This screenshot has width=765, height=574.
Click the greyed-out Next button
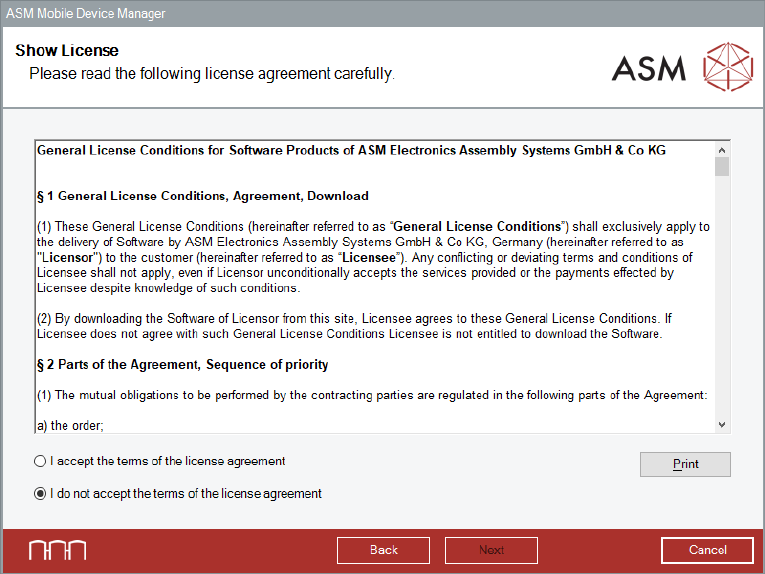(x=491, y=550)
